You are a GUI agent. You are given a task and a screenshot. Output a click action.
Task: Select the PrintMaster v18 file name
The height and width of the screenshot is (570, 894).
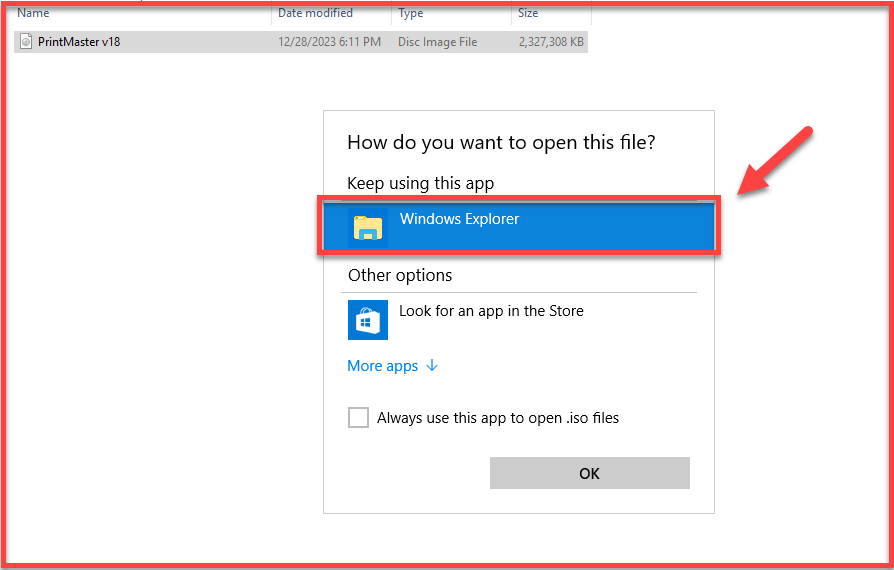[79, 42]
